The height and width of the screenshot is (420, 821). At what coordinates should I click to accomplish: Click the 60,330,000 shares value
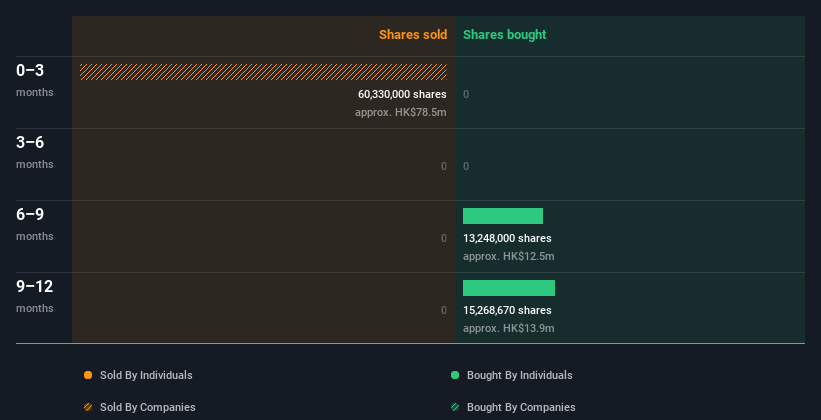pyautogui.click(x=402, y=95)
